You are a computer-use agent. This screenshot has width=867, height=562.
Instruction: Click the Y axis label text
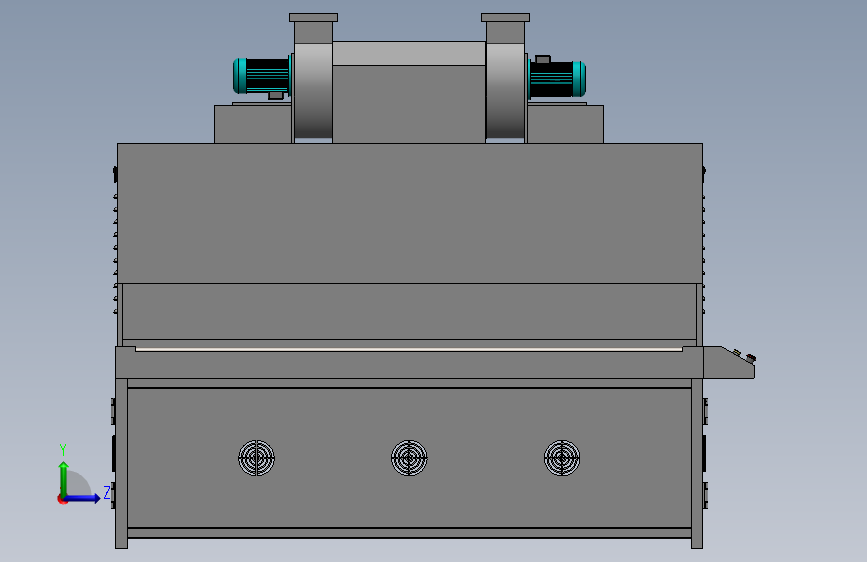(63, 450)
